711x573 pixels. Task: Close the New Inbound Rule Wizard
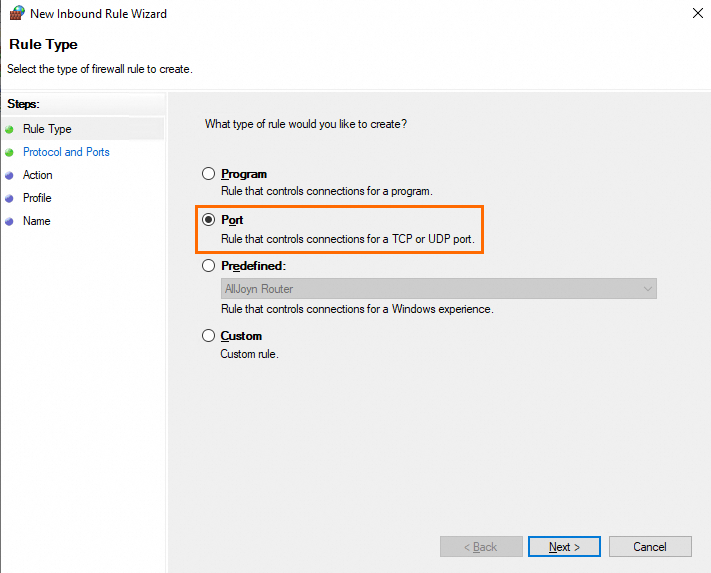click(696, 14)
